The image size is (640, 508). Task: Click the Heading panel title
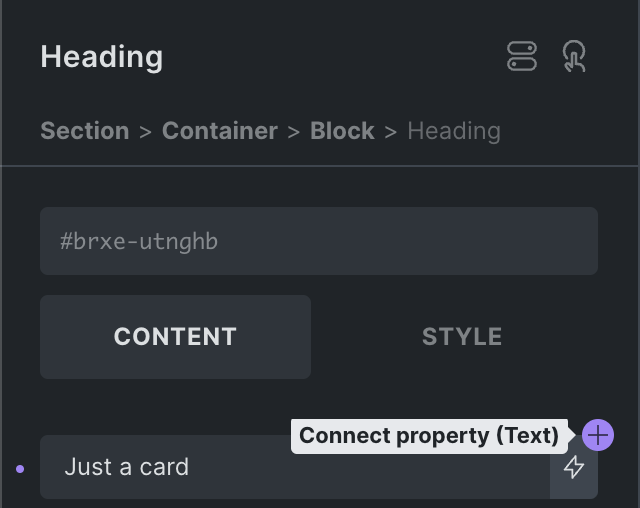[x=102, y=57]
